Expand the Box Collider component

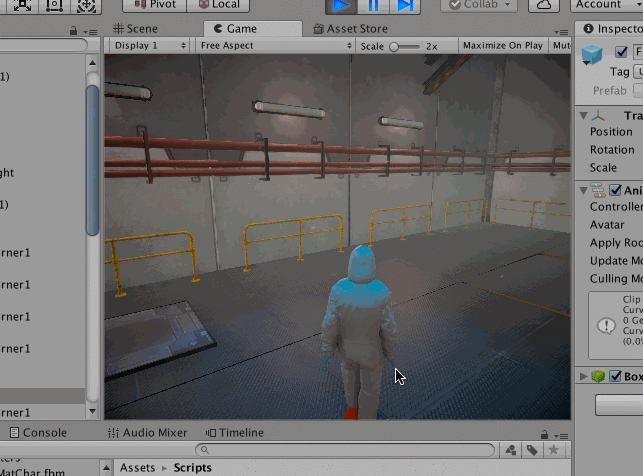tap(584, 376)
